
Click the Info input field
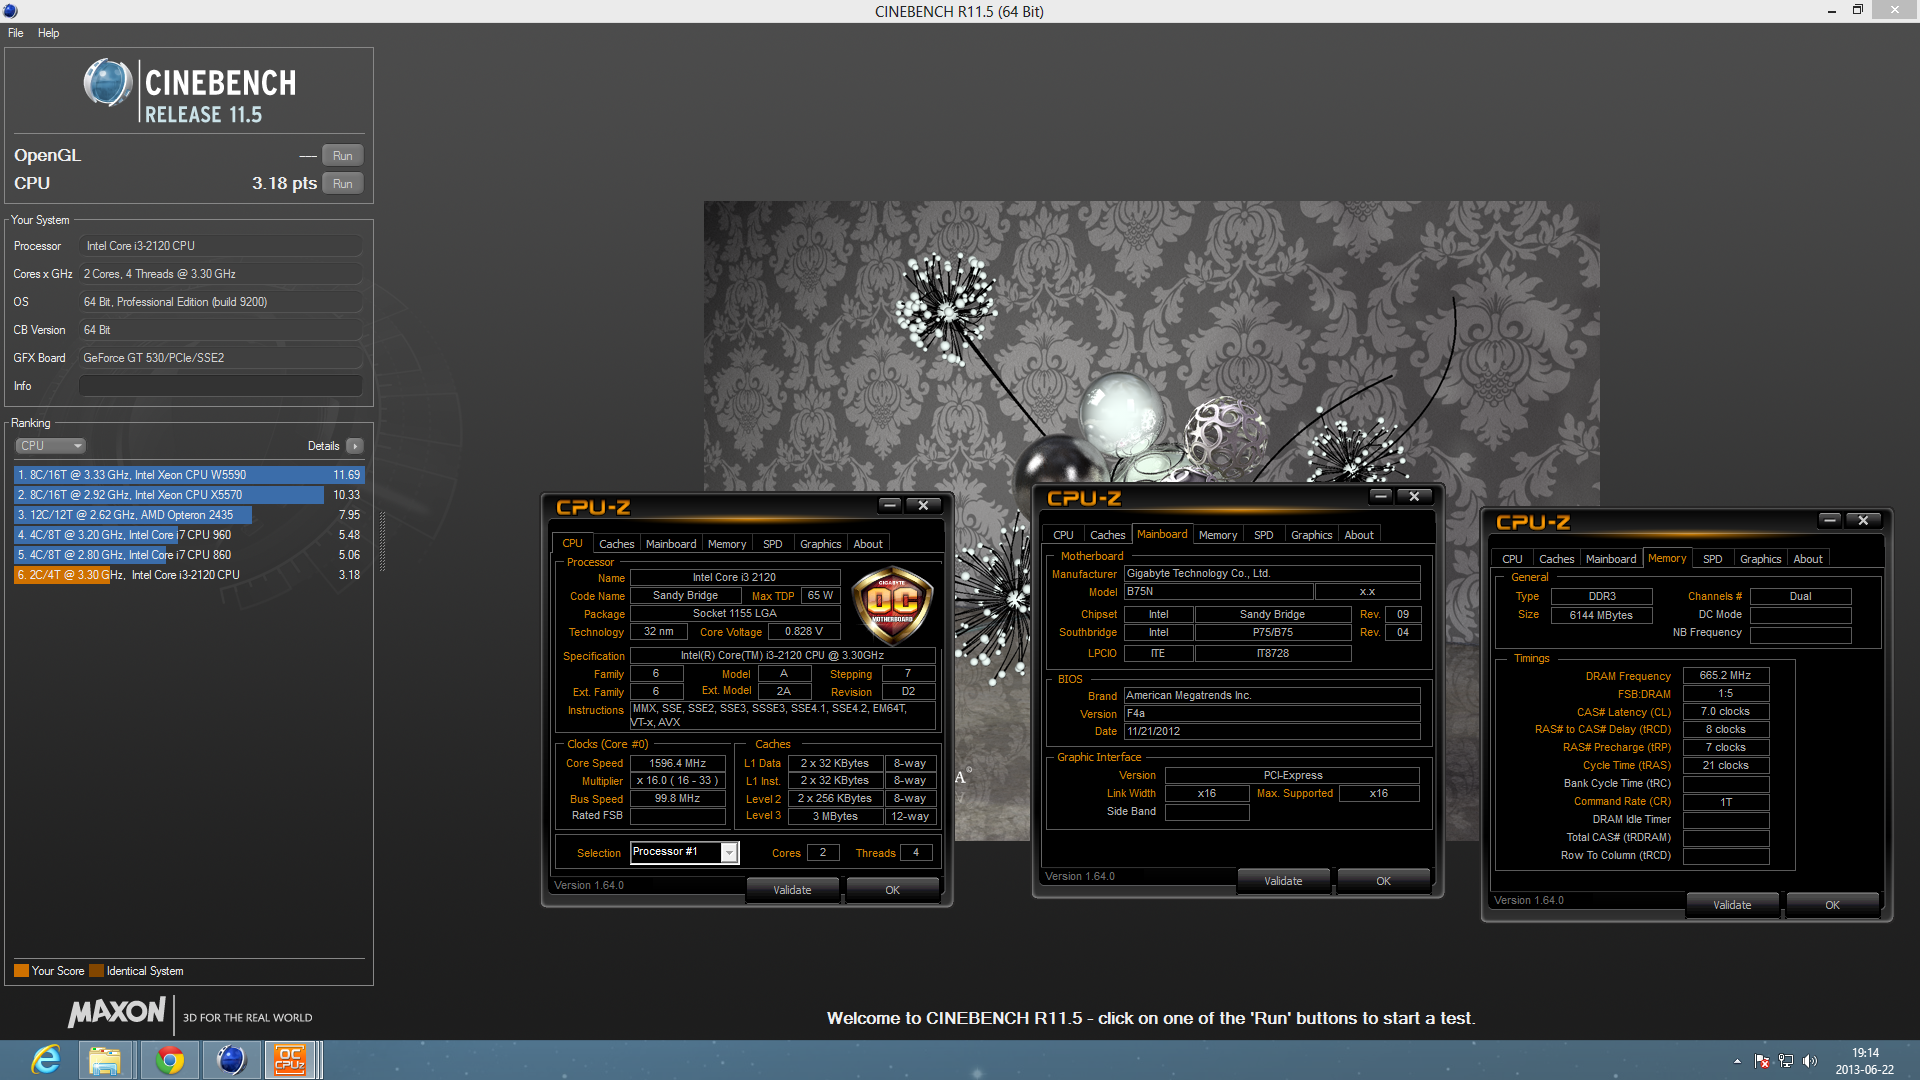pos(221,386)
